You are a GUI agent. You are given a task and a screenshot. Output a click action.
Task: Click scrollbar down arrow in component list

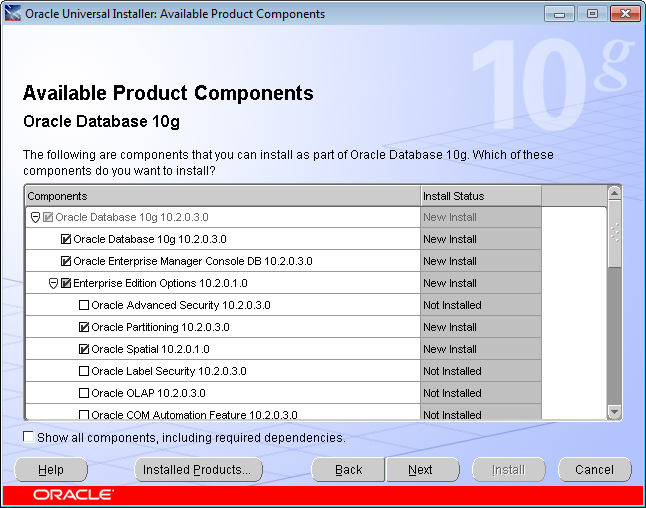(614, 412)
